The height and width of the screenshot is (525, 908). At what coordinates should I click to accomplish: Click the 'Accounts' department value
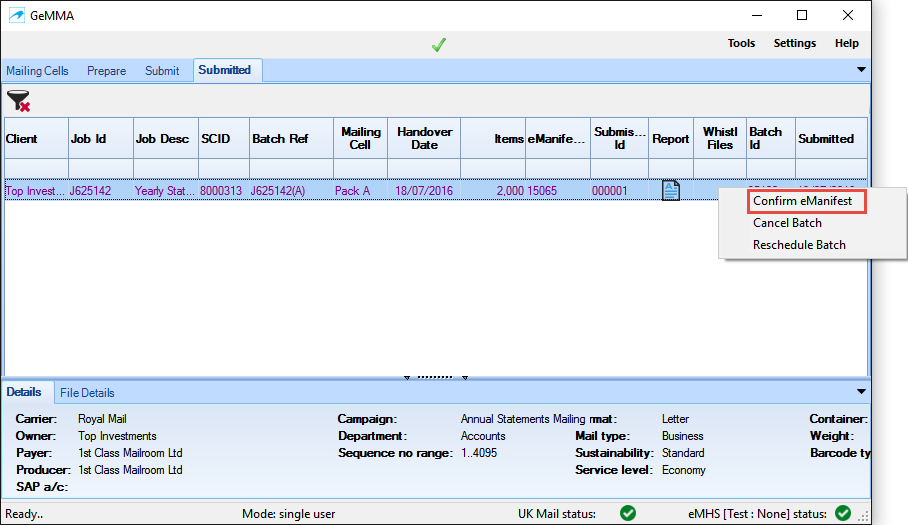483,436
